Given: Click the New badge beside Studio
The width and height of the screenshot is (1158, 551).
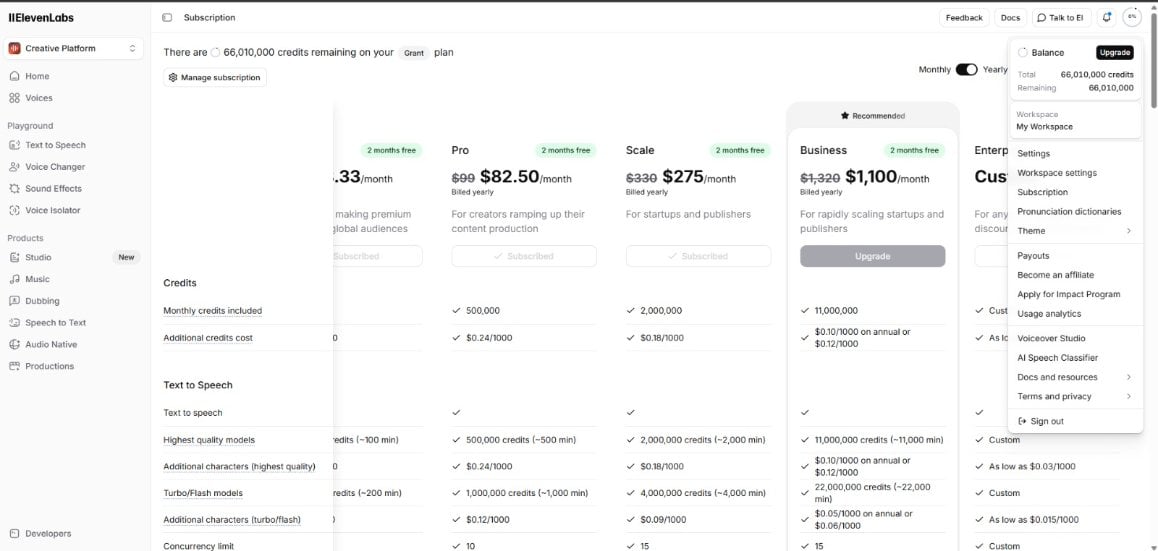Looking at the screenshot, I should [x=126, y=257].
